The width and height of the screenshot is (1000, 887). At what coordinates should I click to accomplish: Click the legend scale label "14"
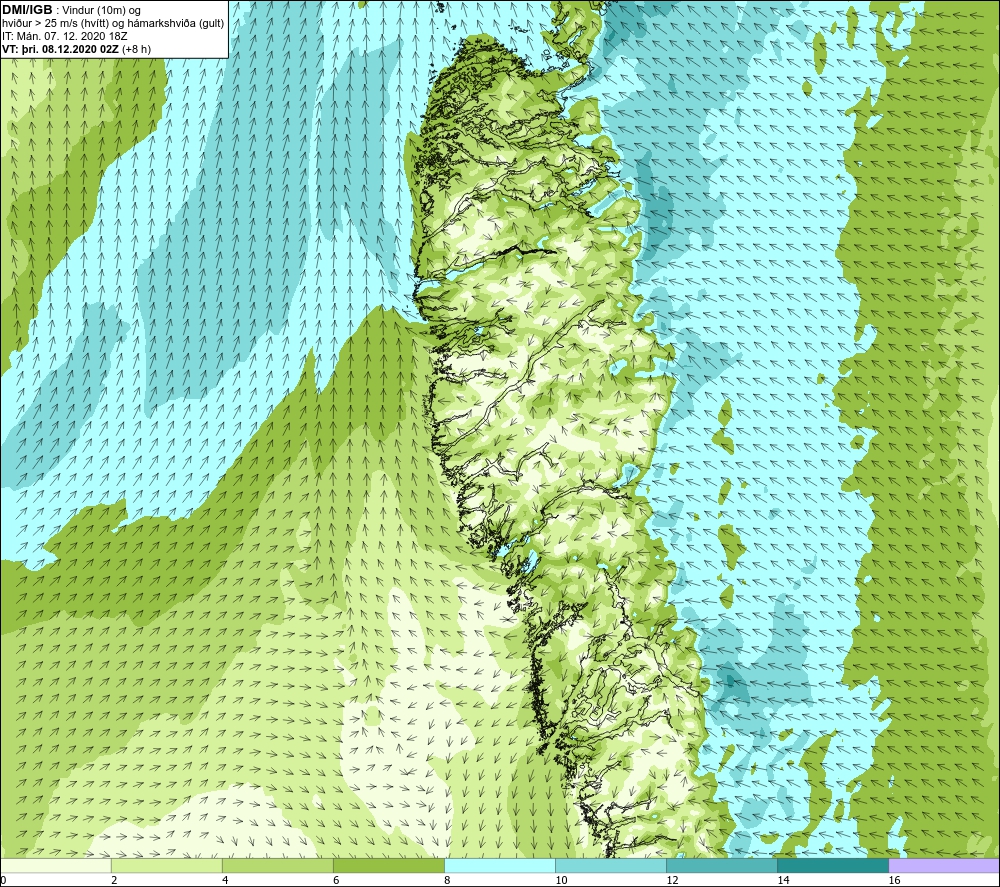coord(783,881)
